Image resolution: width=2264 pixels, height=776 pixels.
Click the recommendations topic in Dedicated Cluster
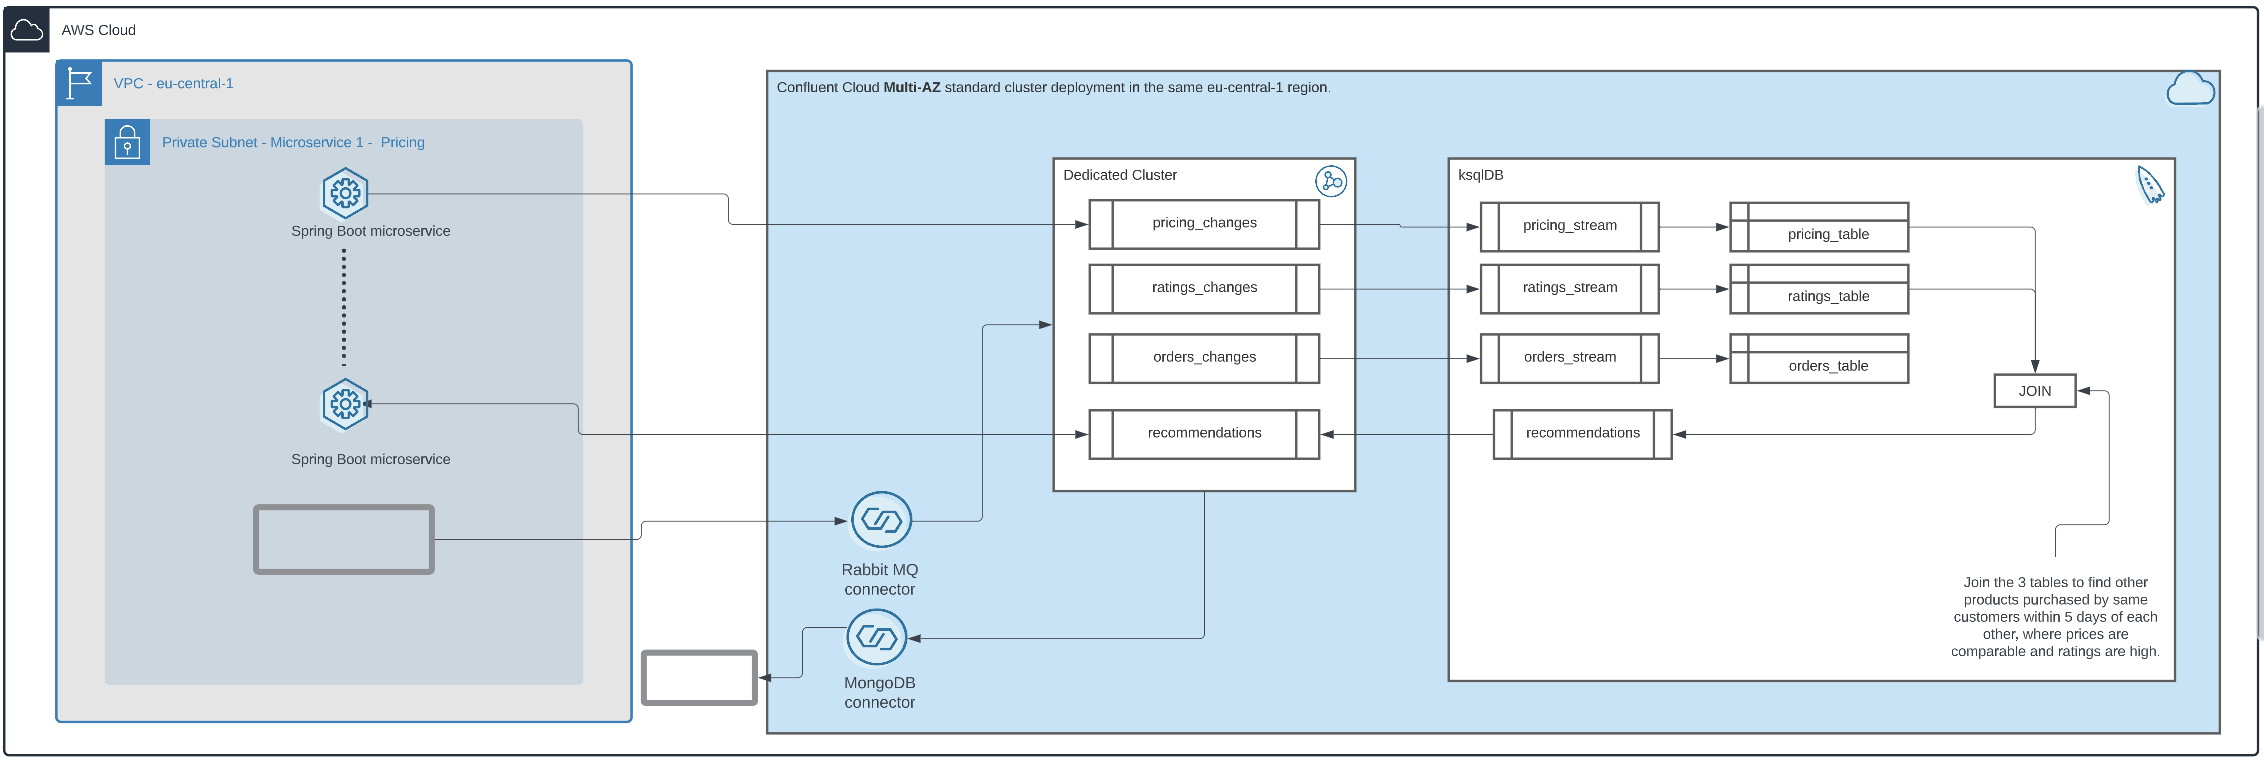[1204, 434]
